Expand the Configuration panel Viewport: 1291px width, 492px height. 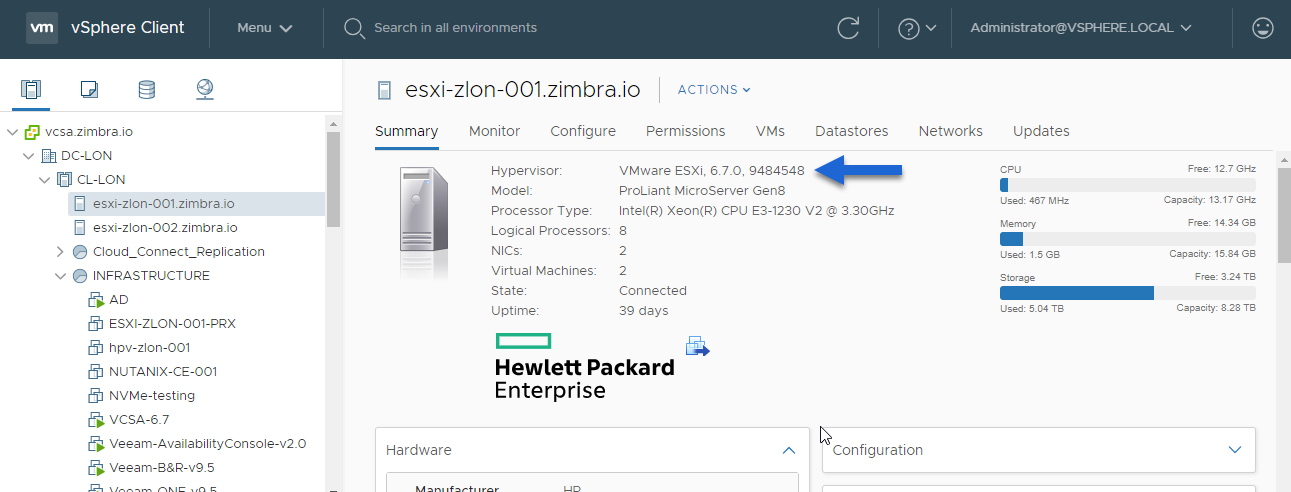point(1235,450)
